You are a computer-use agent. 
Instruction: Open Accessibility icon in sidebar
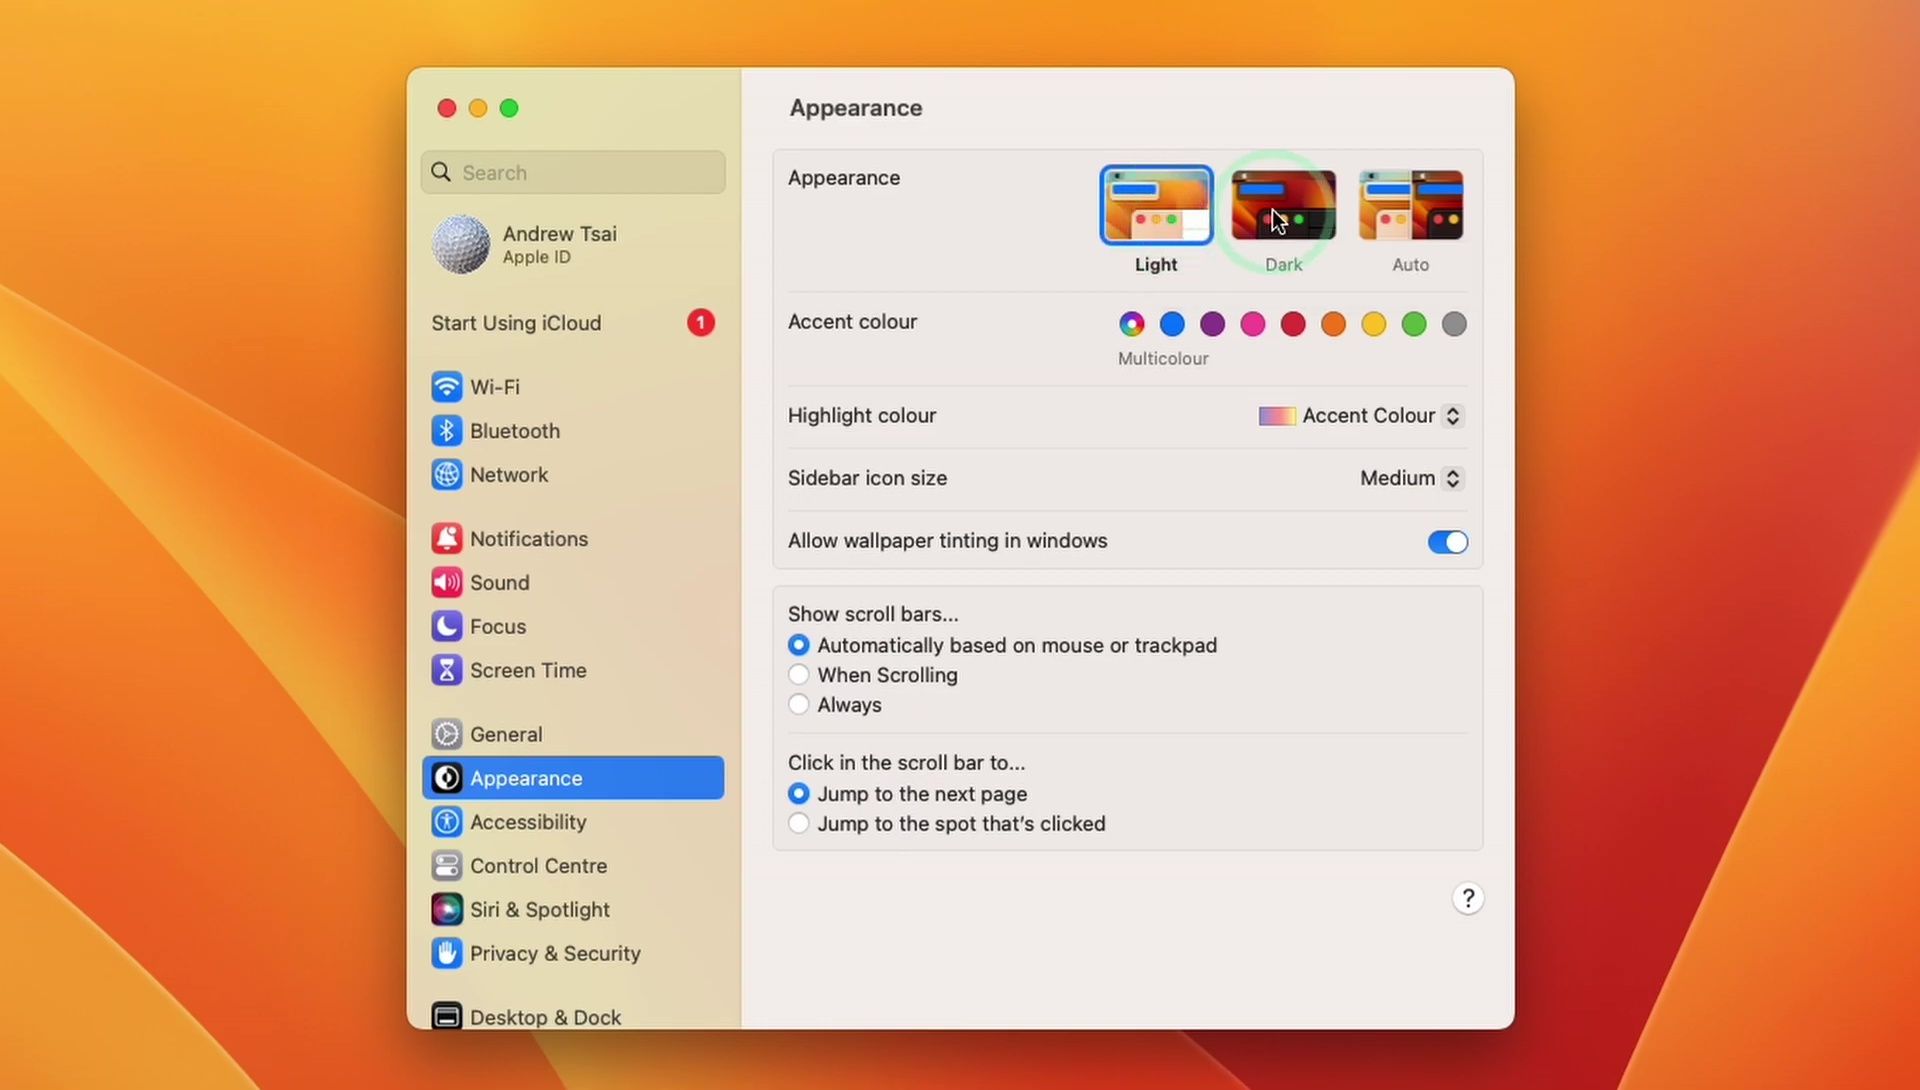click(447, 822)
